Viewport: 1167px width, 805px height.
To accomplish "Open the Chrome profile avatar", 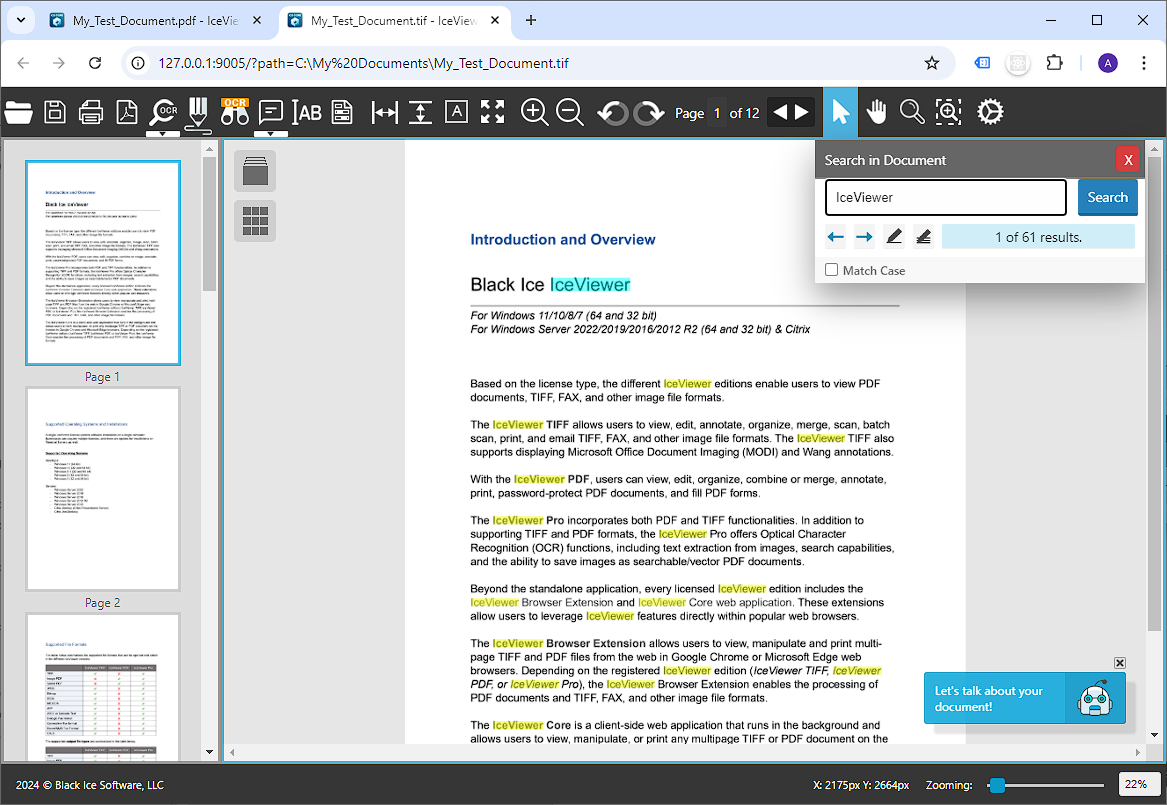I will (x=1107, y=63).
